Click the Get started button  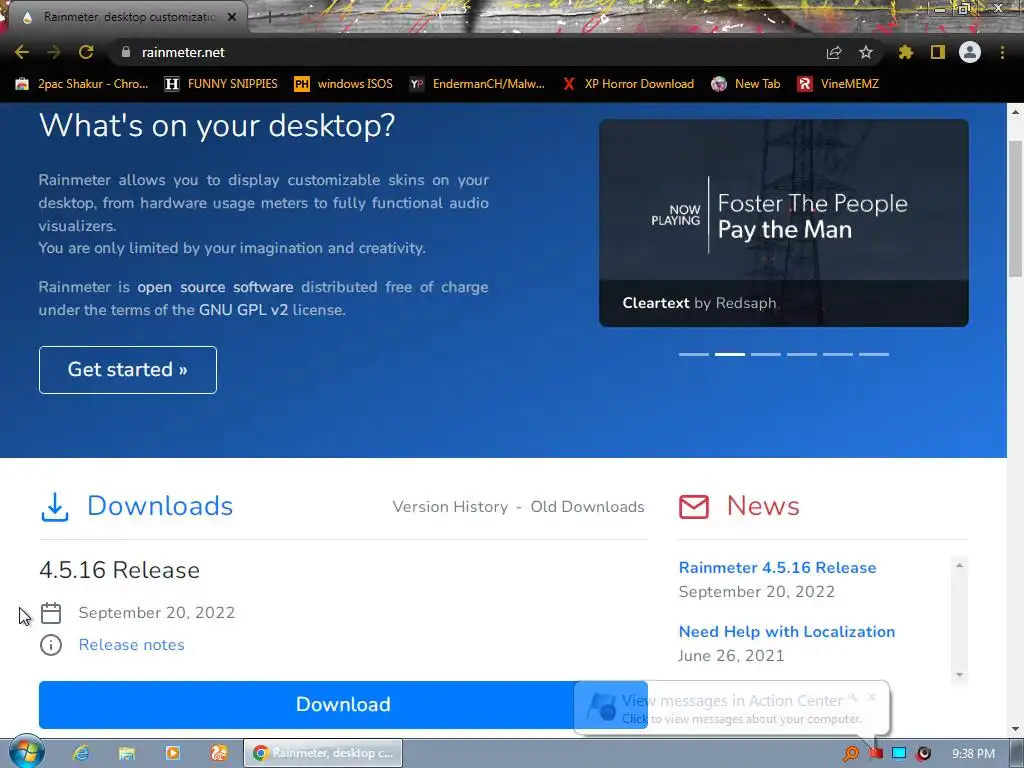click(128, 370)
